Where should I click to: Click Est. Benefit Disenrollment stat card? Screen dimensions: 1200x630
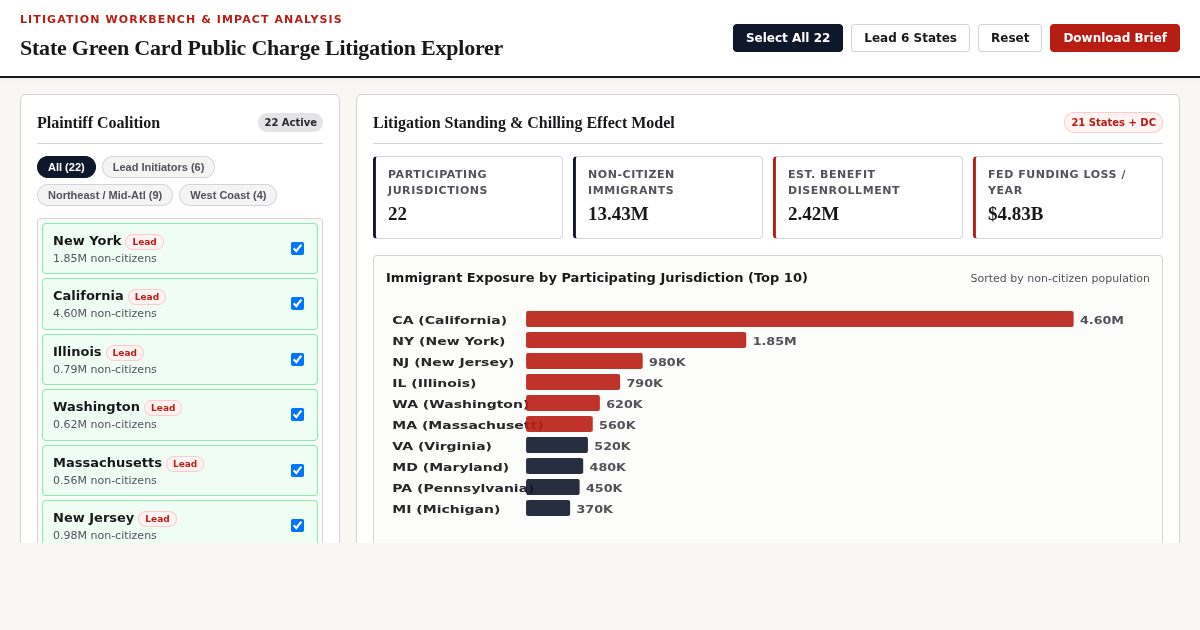(868, 197)
